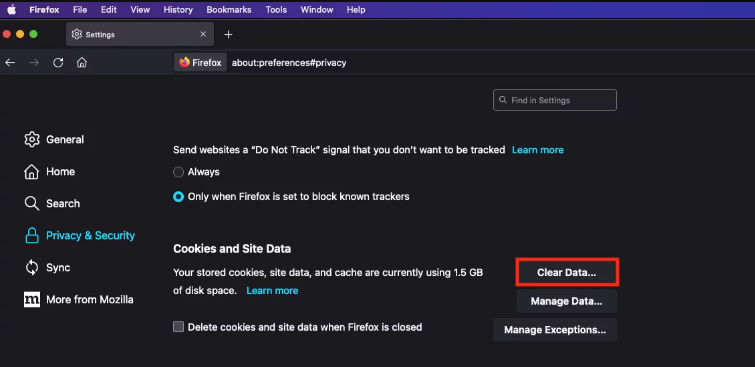Click Learn more link about disk space
755x367 pixels.
272,290
